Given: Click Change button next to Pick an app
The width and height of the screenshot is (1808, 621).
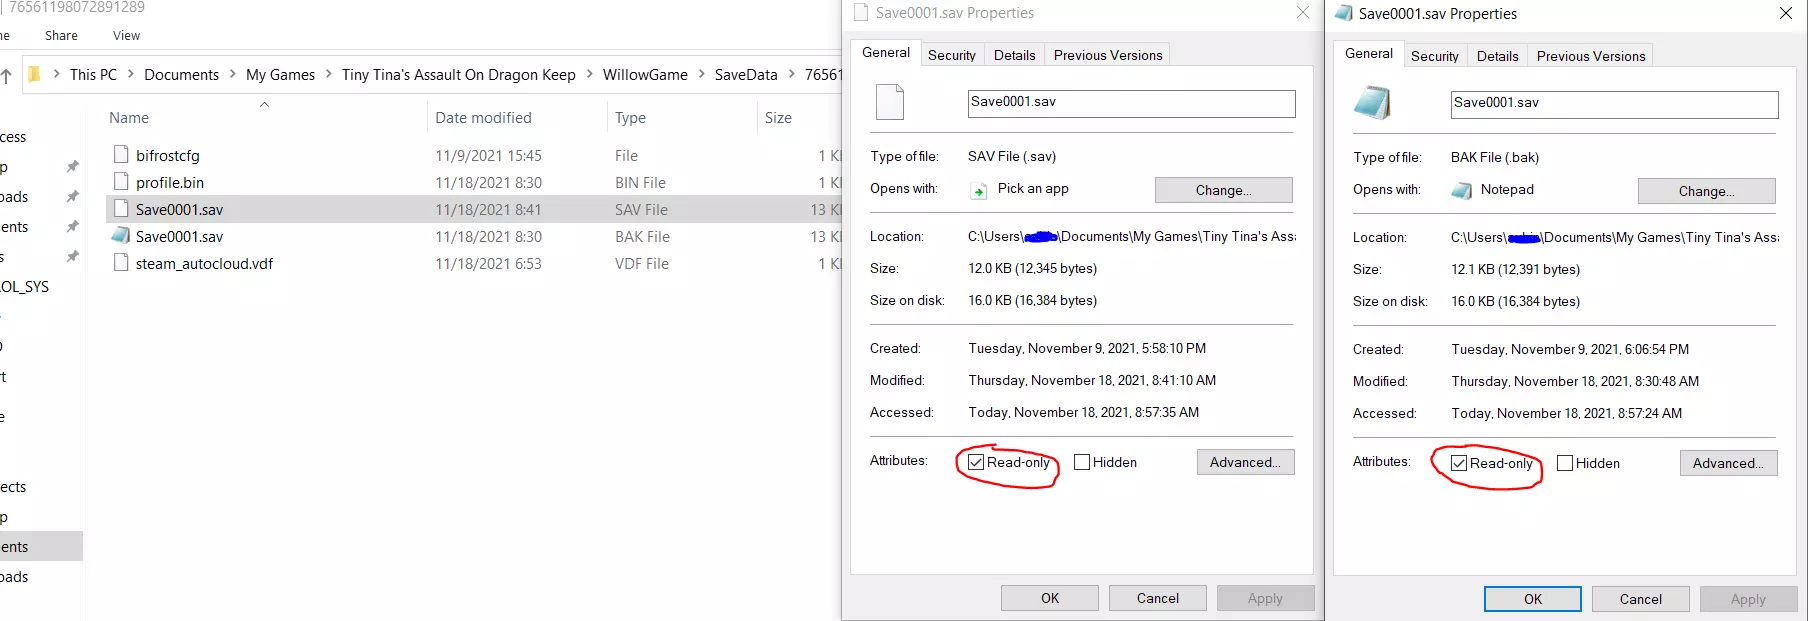Looking at the screenshot, I should pos(1223,190).
